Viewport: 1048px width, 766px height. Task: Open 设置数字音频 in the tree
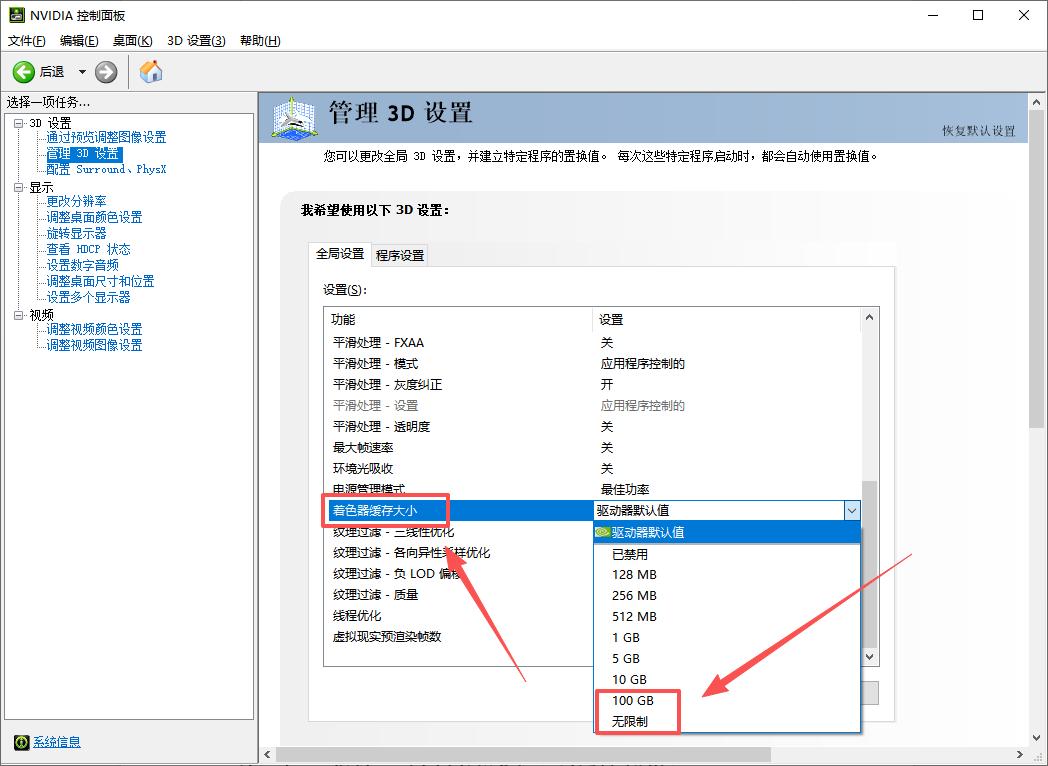(x=82, y=265)
